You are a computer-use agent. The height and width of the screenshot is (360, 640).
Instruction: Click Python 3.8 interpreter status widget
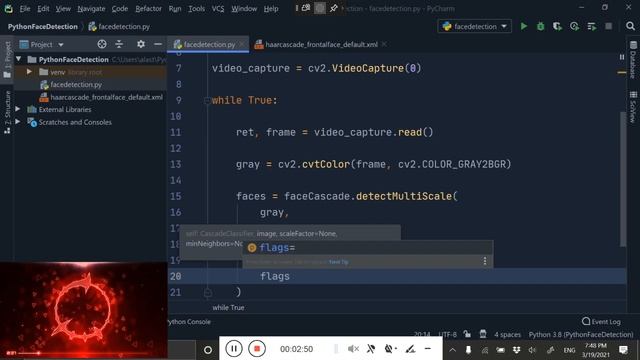[581, 334]
